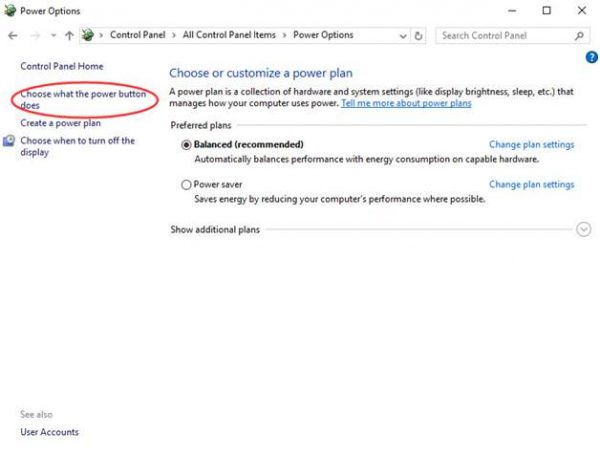
Task: Click the Automatically balances performance description
Action: click(366, 159)
